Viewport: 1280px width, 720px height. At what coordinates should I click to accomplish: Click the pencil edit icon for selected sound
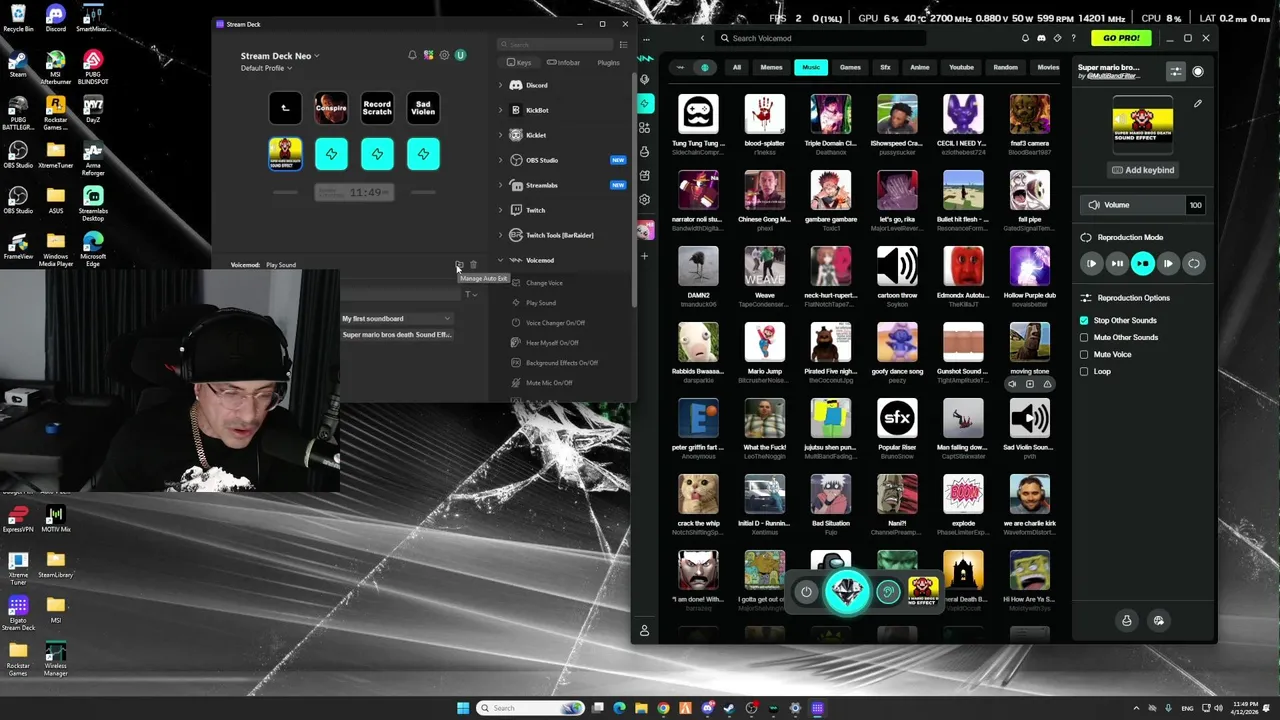(x=1198, y=104)
